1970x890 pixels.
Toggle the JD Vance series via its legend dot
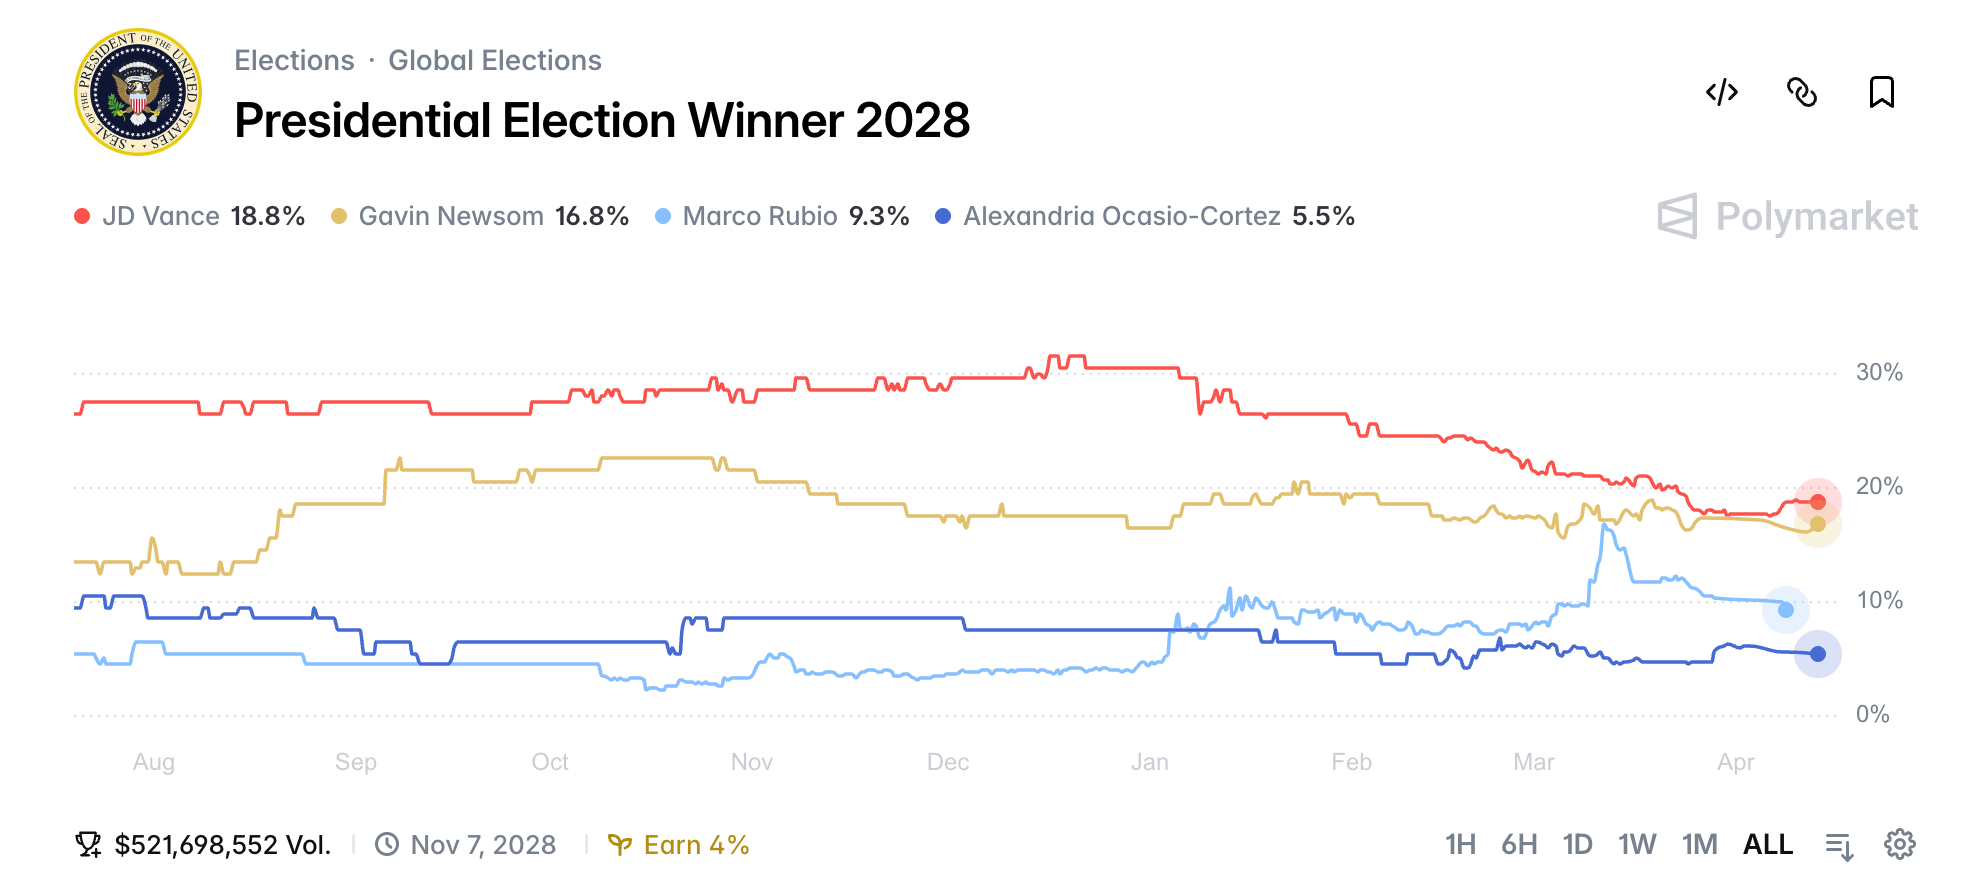(83, 215)
